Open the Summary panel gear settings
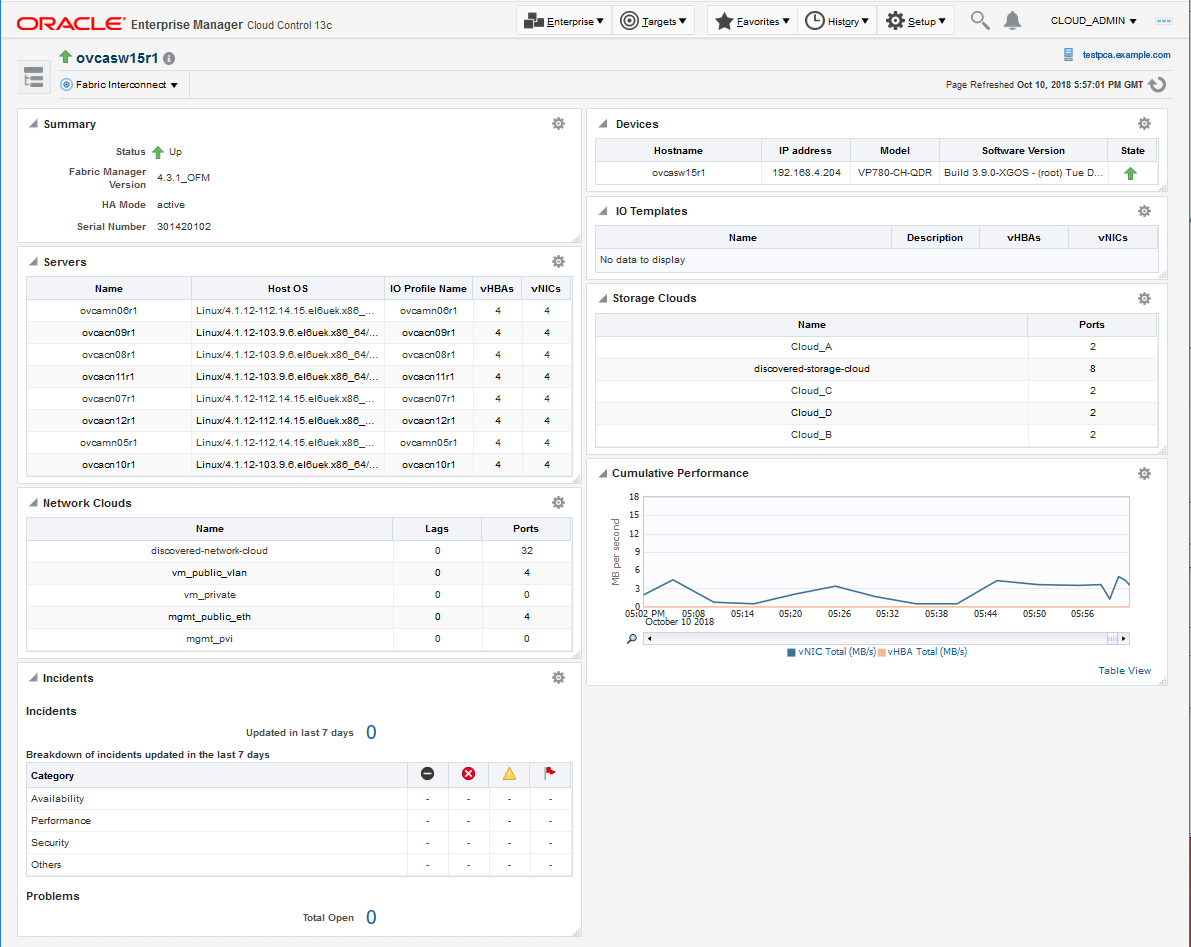This screenshot has height=947, width=1191. pyautogui.click(x=558, y=124)
